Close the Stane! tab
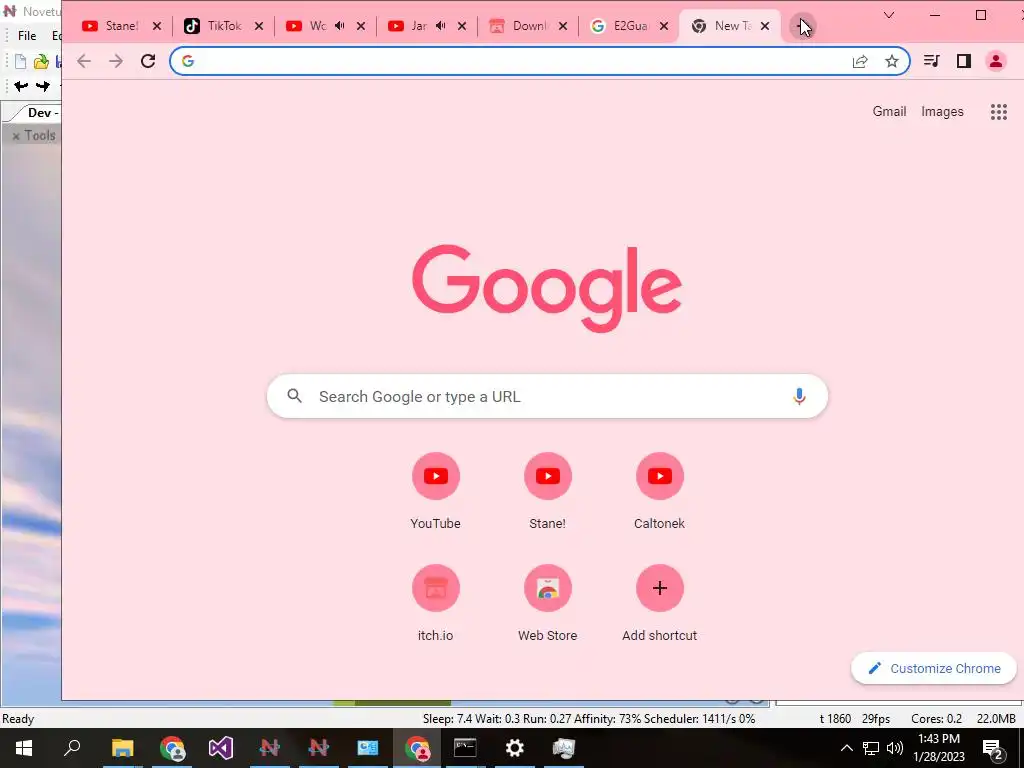The image size is (1024, 768). pos(157,26)
